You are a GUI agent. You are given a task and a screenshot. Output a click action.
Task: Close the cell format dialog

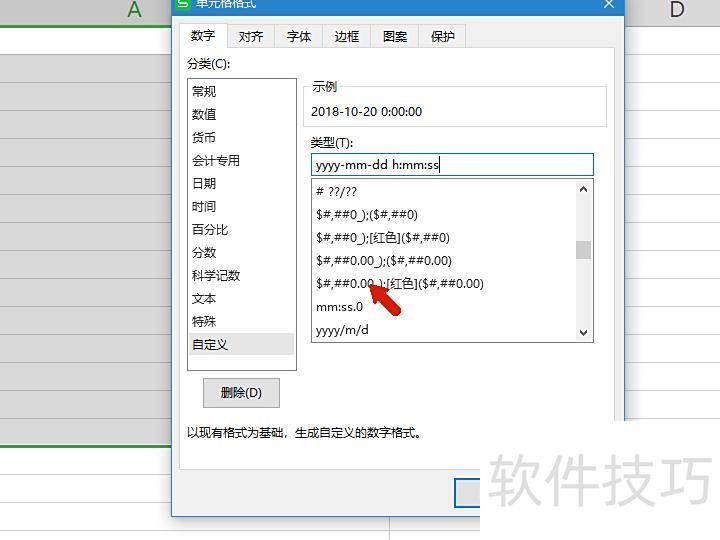[x=609, y=5]
